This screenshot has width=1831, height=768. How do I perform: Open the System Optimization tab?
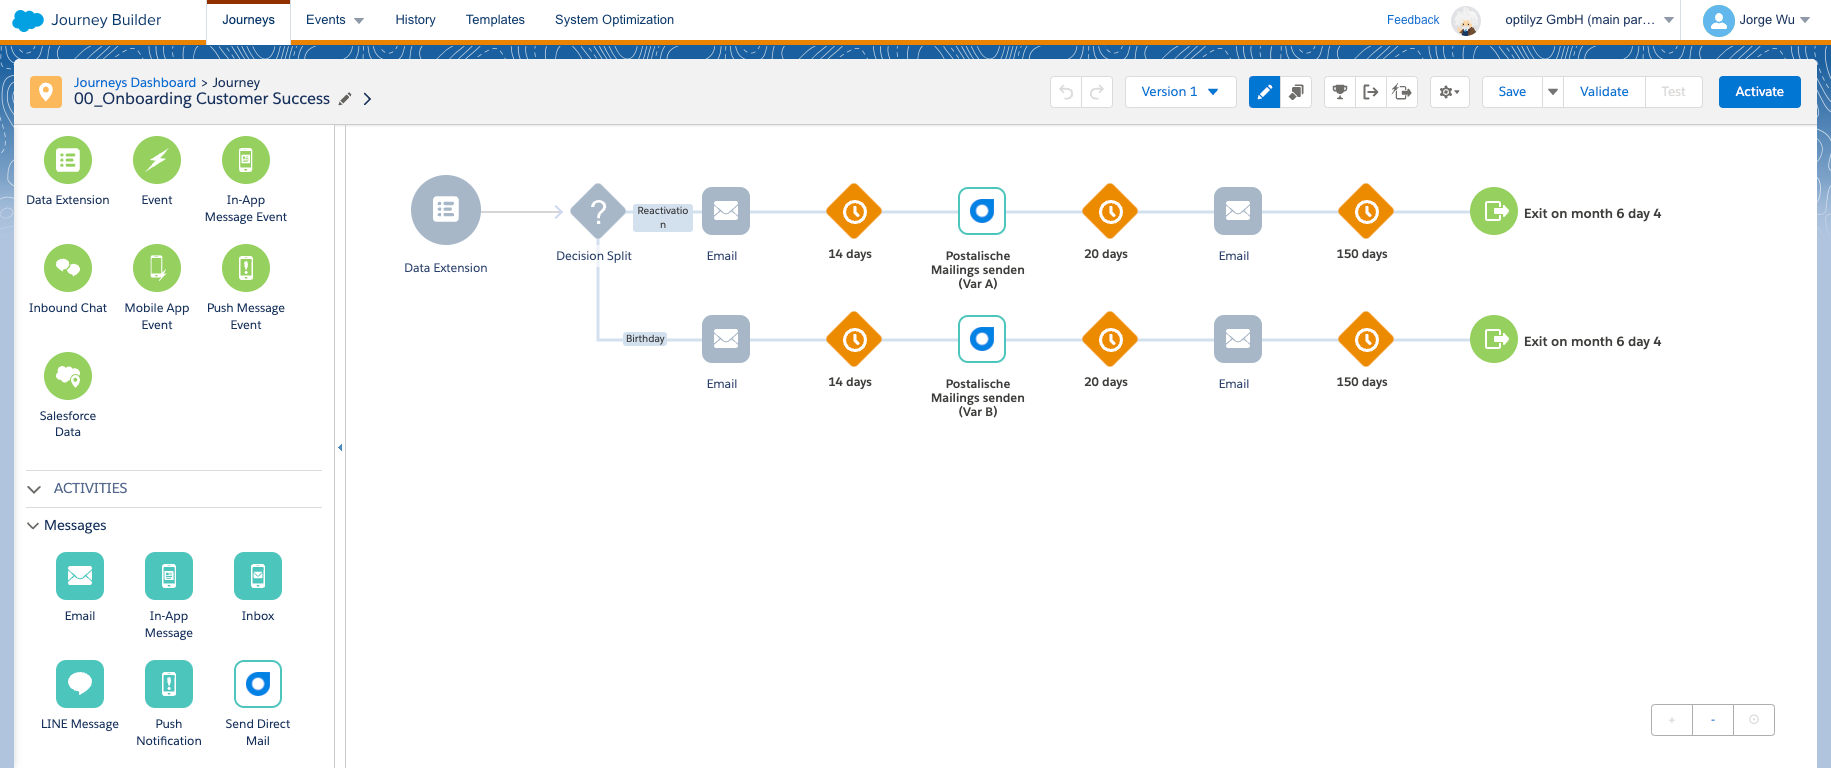(x=614, y=20)
